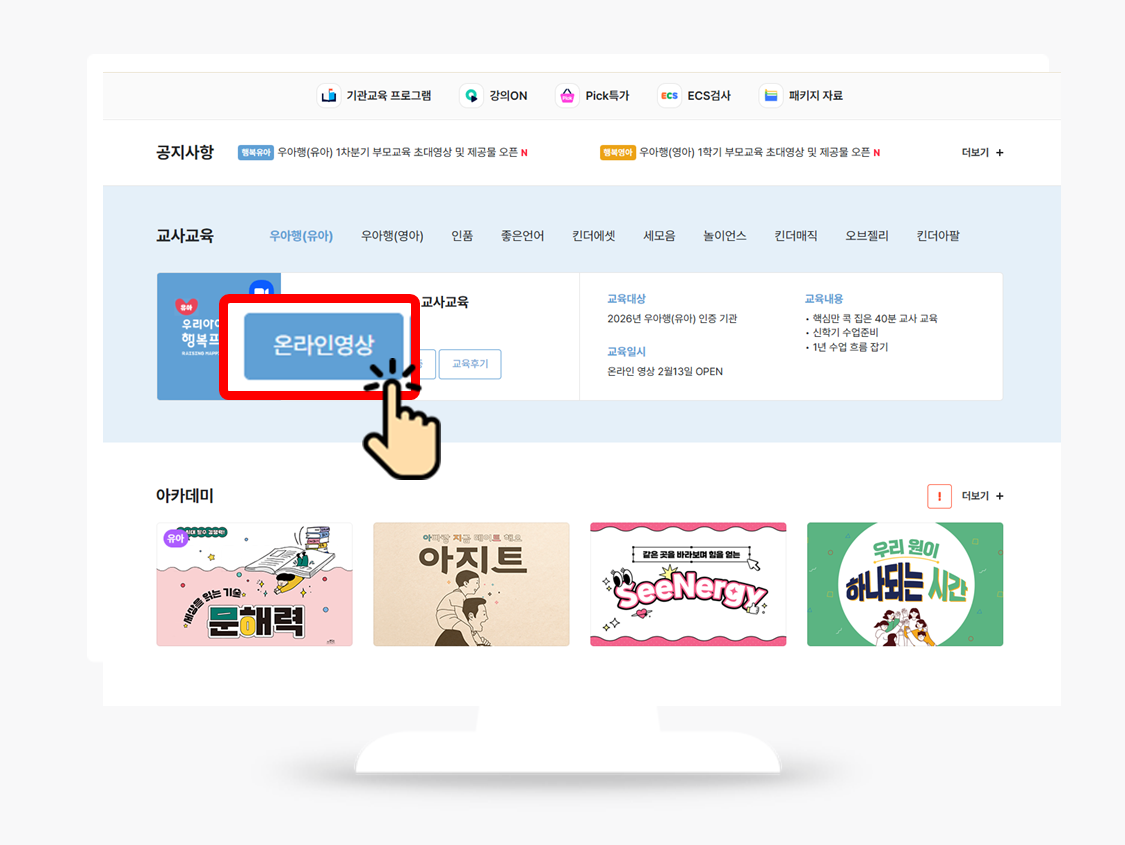Screen dimensions: 1125x845
Task: Expand 공지사항 with the 더보기 plus
Action: pyautogui.click(x=982, y=152)
